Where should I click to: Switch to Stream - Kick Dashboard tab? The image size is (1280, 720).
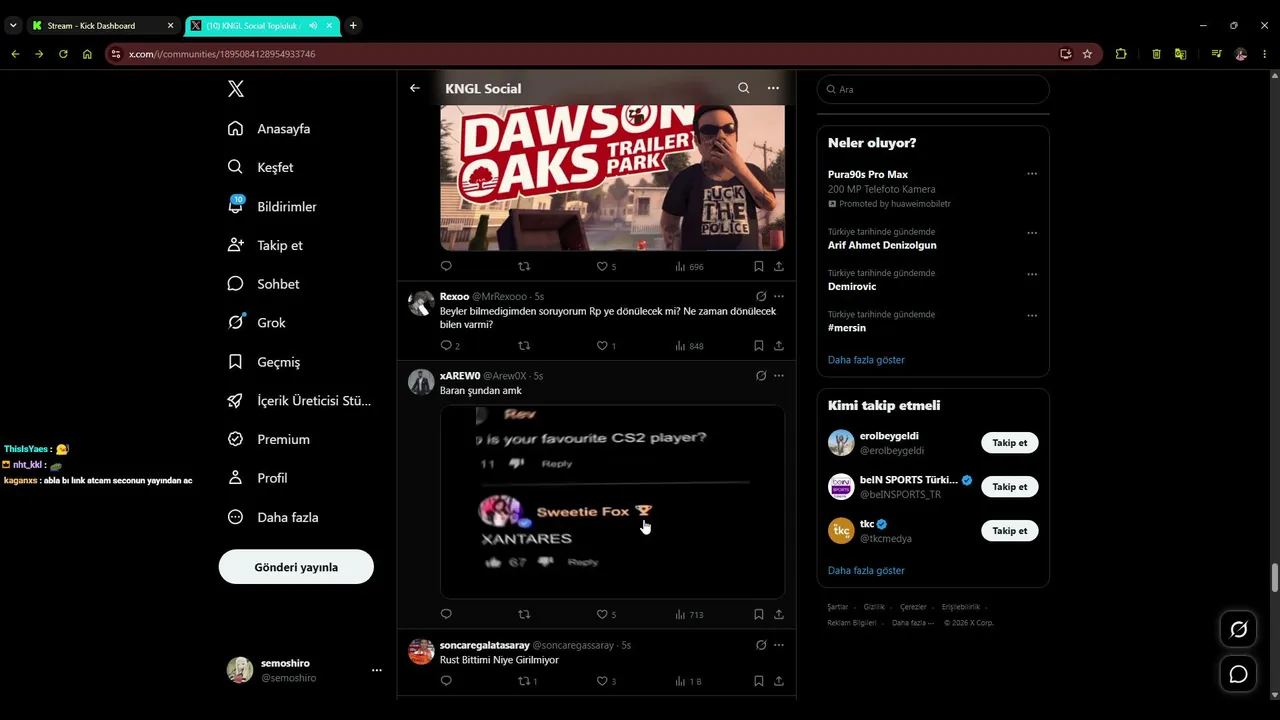tap(103, 25)
